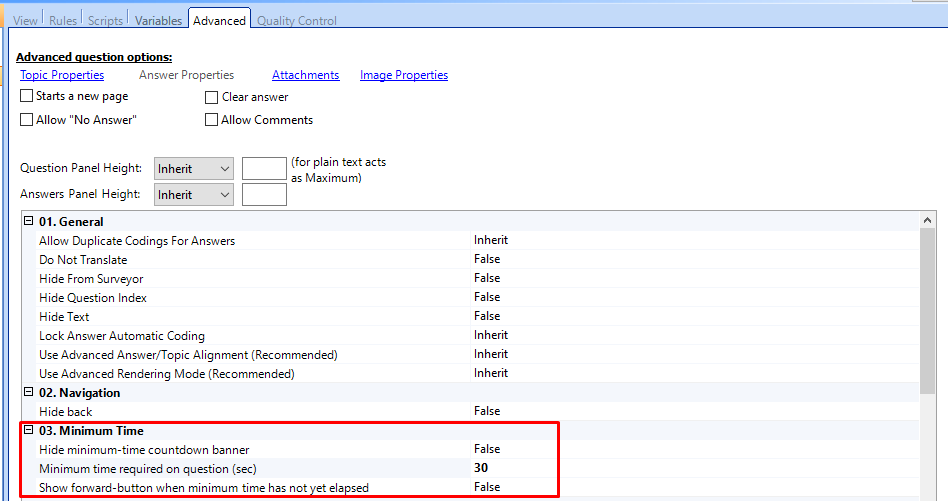Switch to the View tab
Image resolution: width=948 pixels, height=501 pixels.
(x=25, y=21)
